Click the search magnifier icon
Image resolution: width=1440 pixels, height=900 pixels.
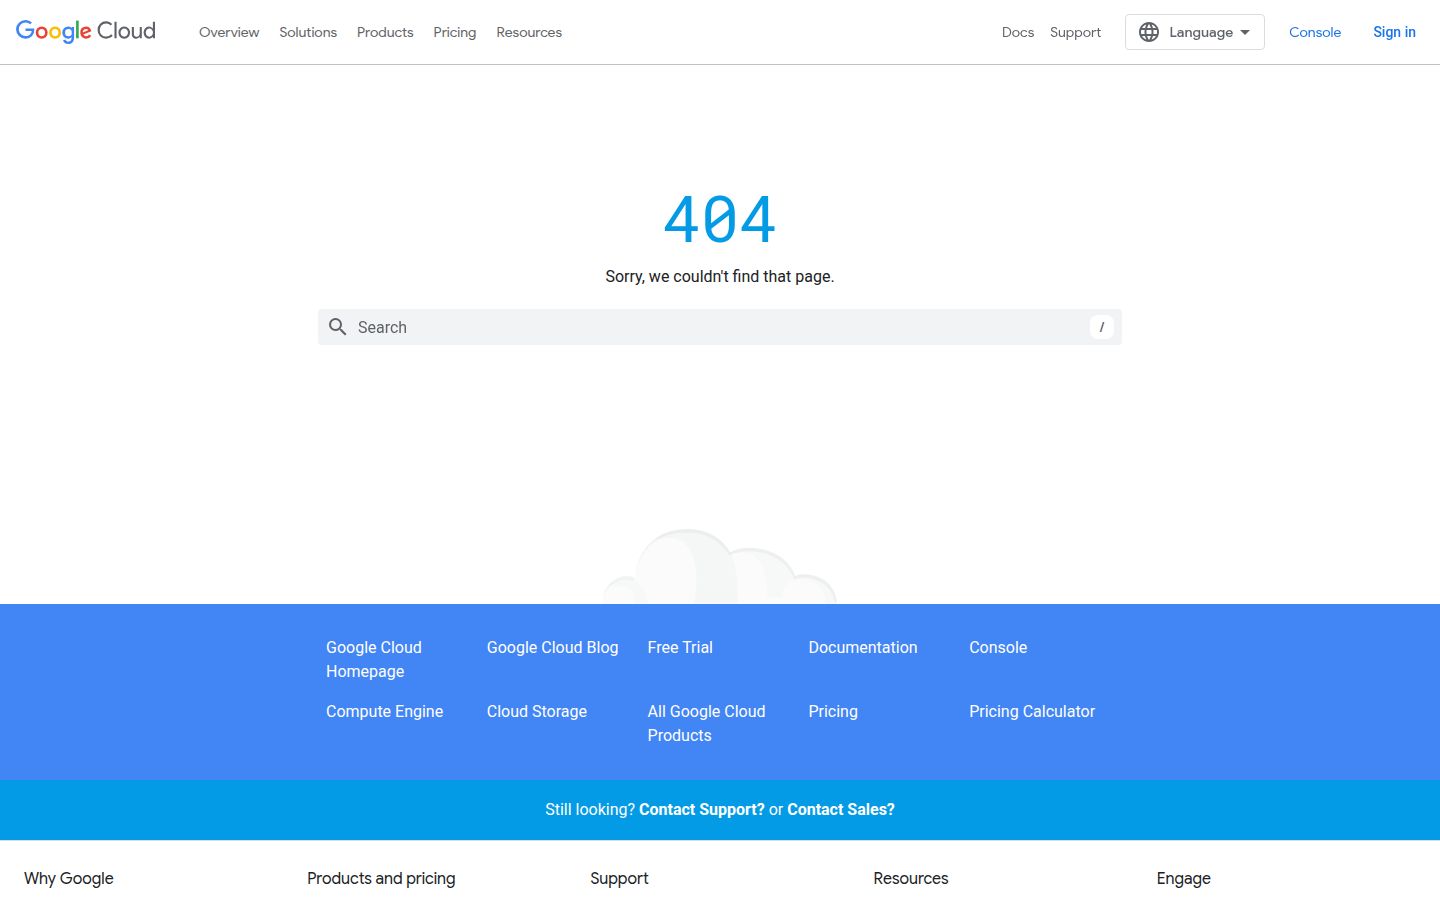point(338,327)
